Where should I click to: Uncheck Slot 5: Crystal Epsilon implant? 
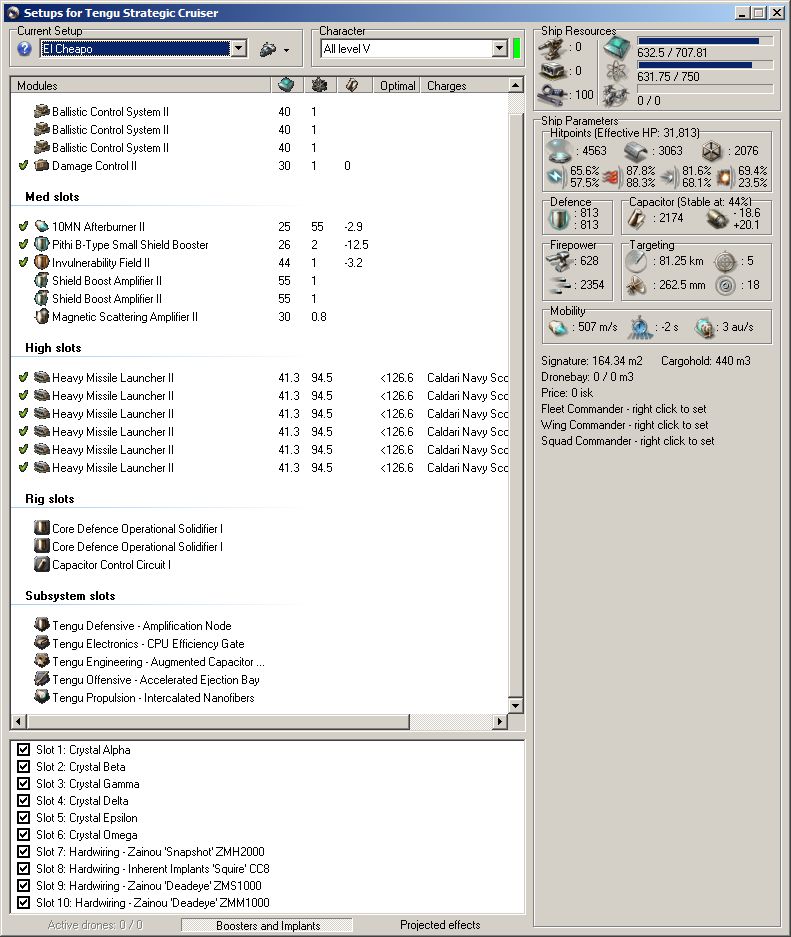click(23, 817)
